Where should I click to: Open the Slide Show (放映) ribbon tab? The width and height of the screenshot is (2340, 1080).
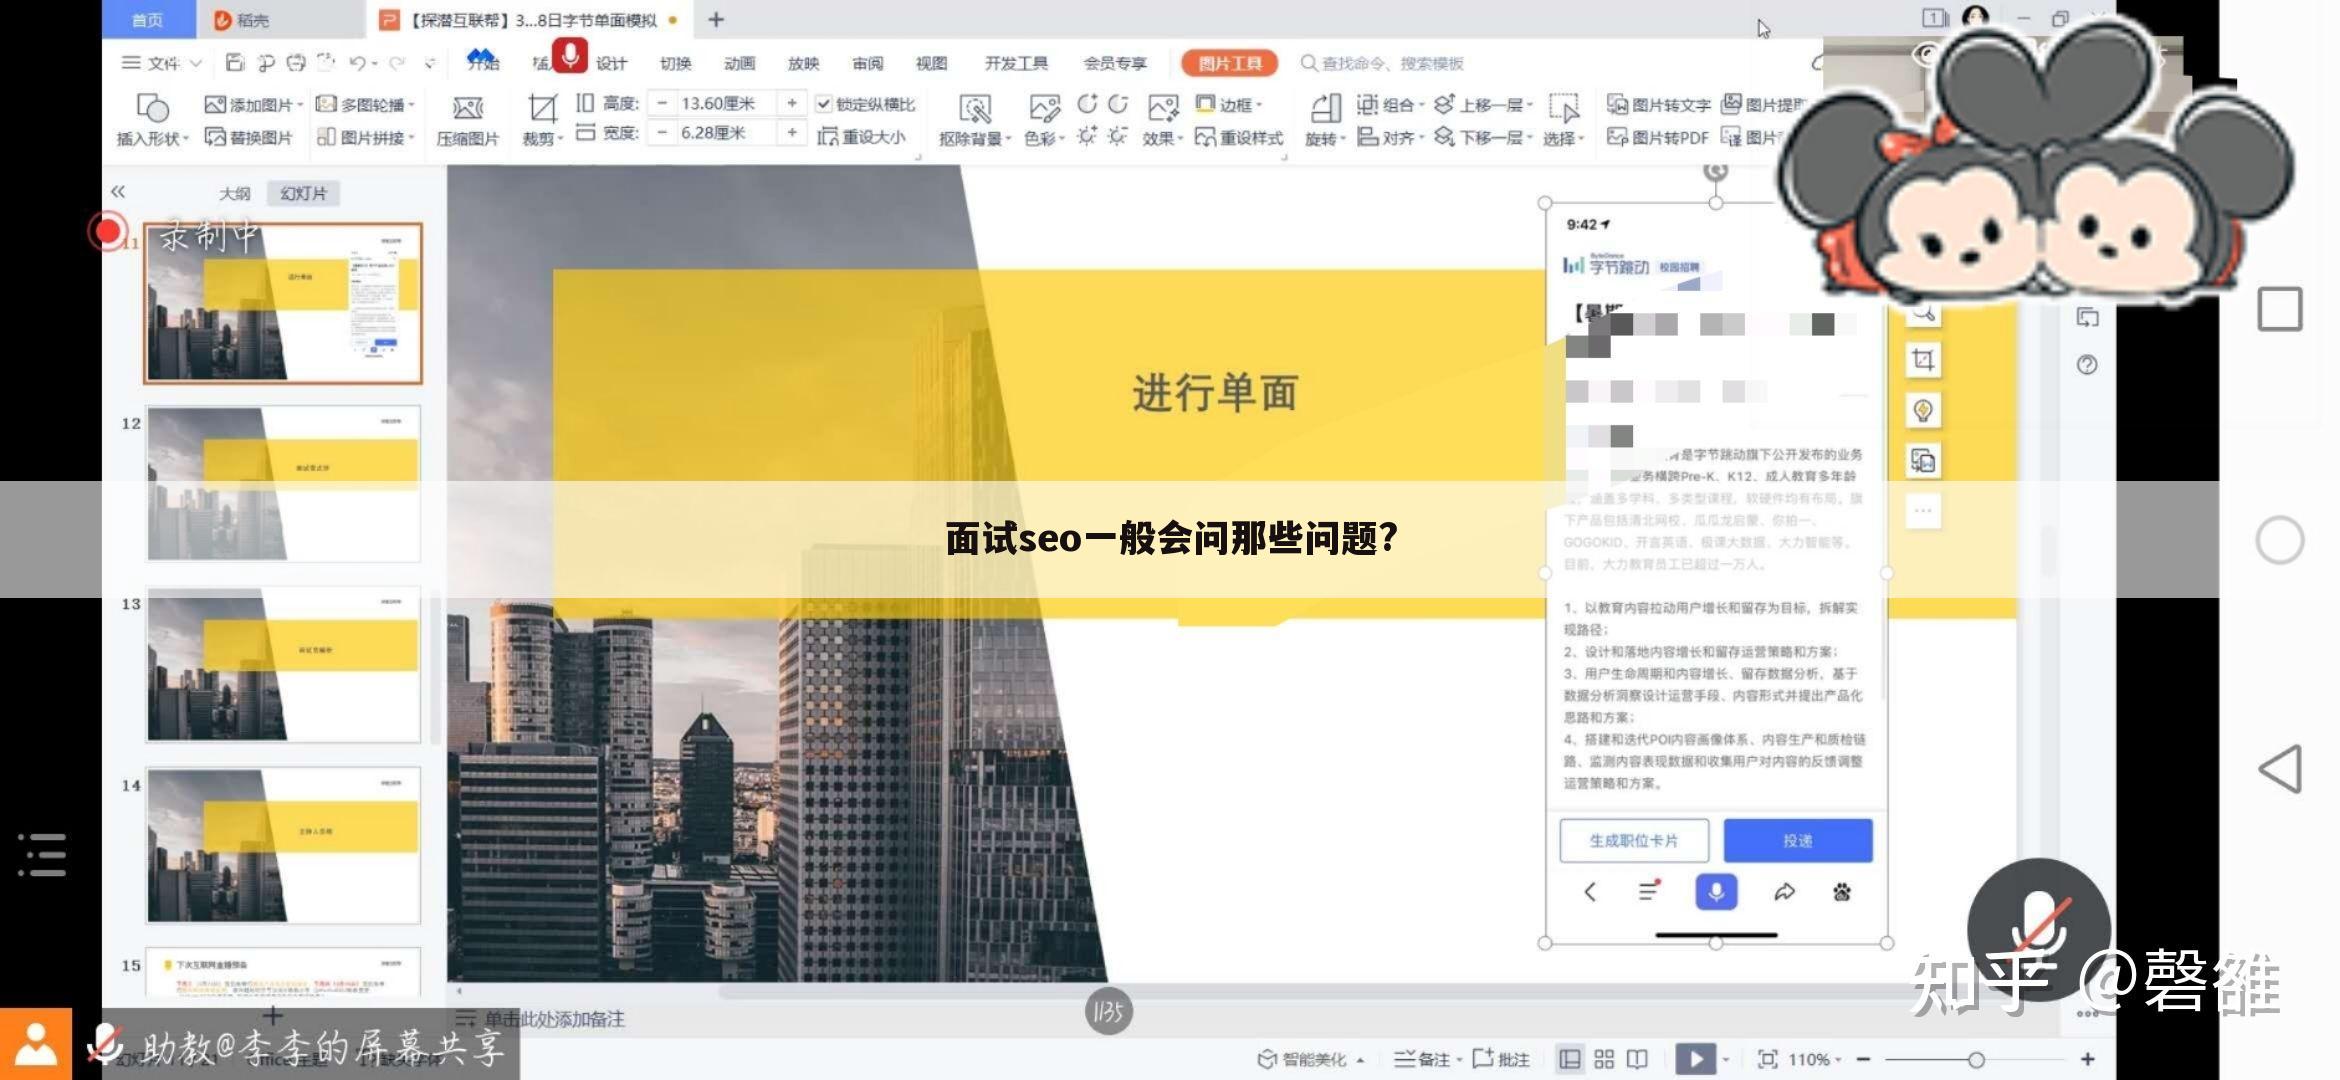803,63
